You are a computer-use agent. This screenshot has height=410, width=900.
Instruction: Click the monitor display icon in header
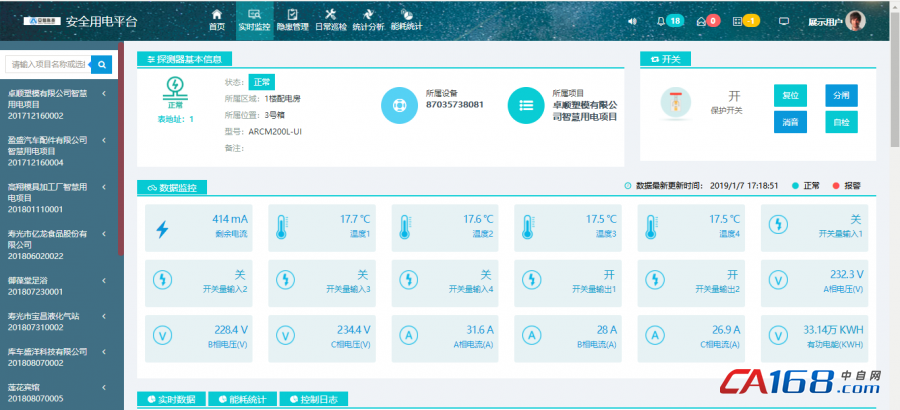coord(783,21)
